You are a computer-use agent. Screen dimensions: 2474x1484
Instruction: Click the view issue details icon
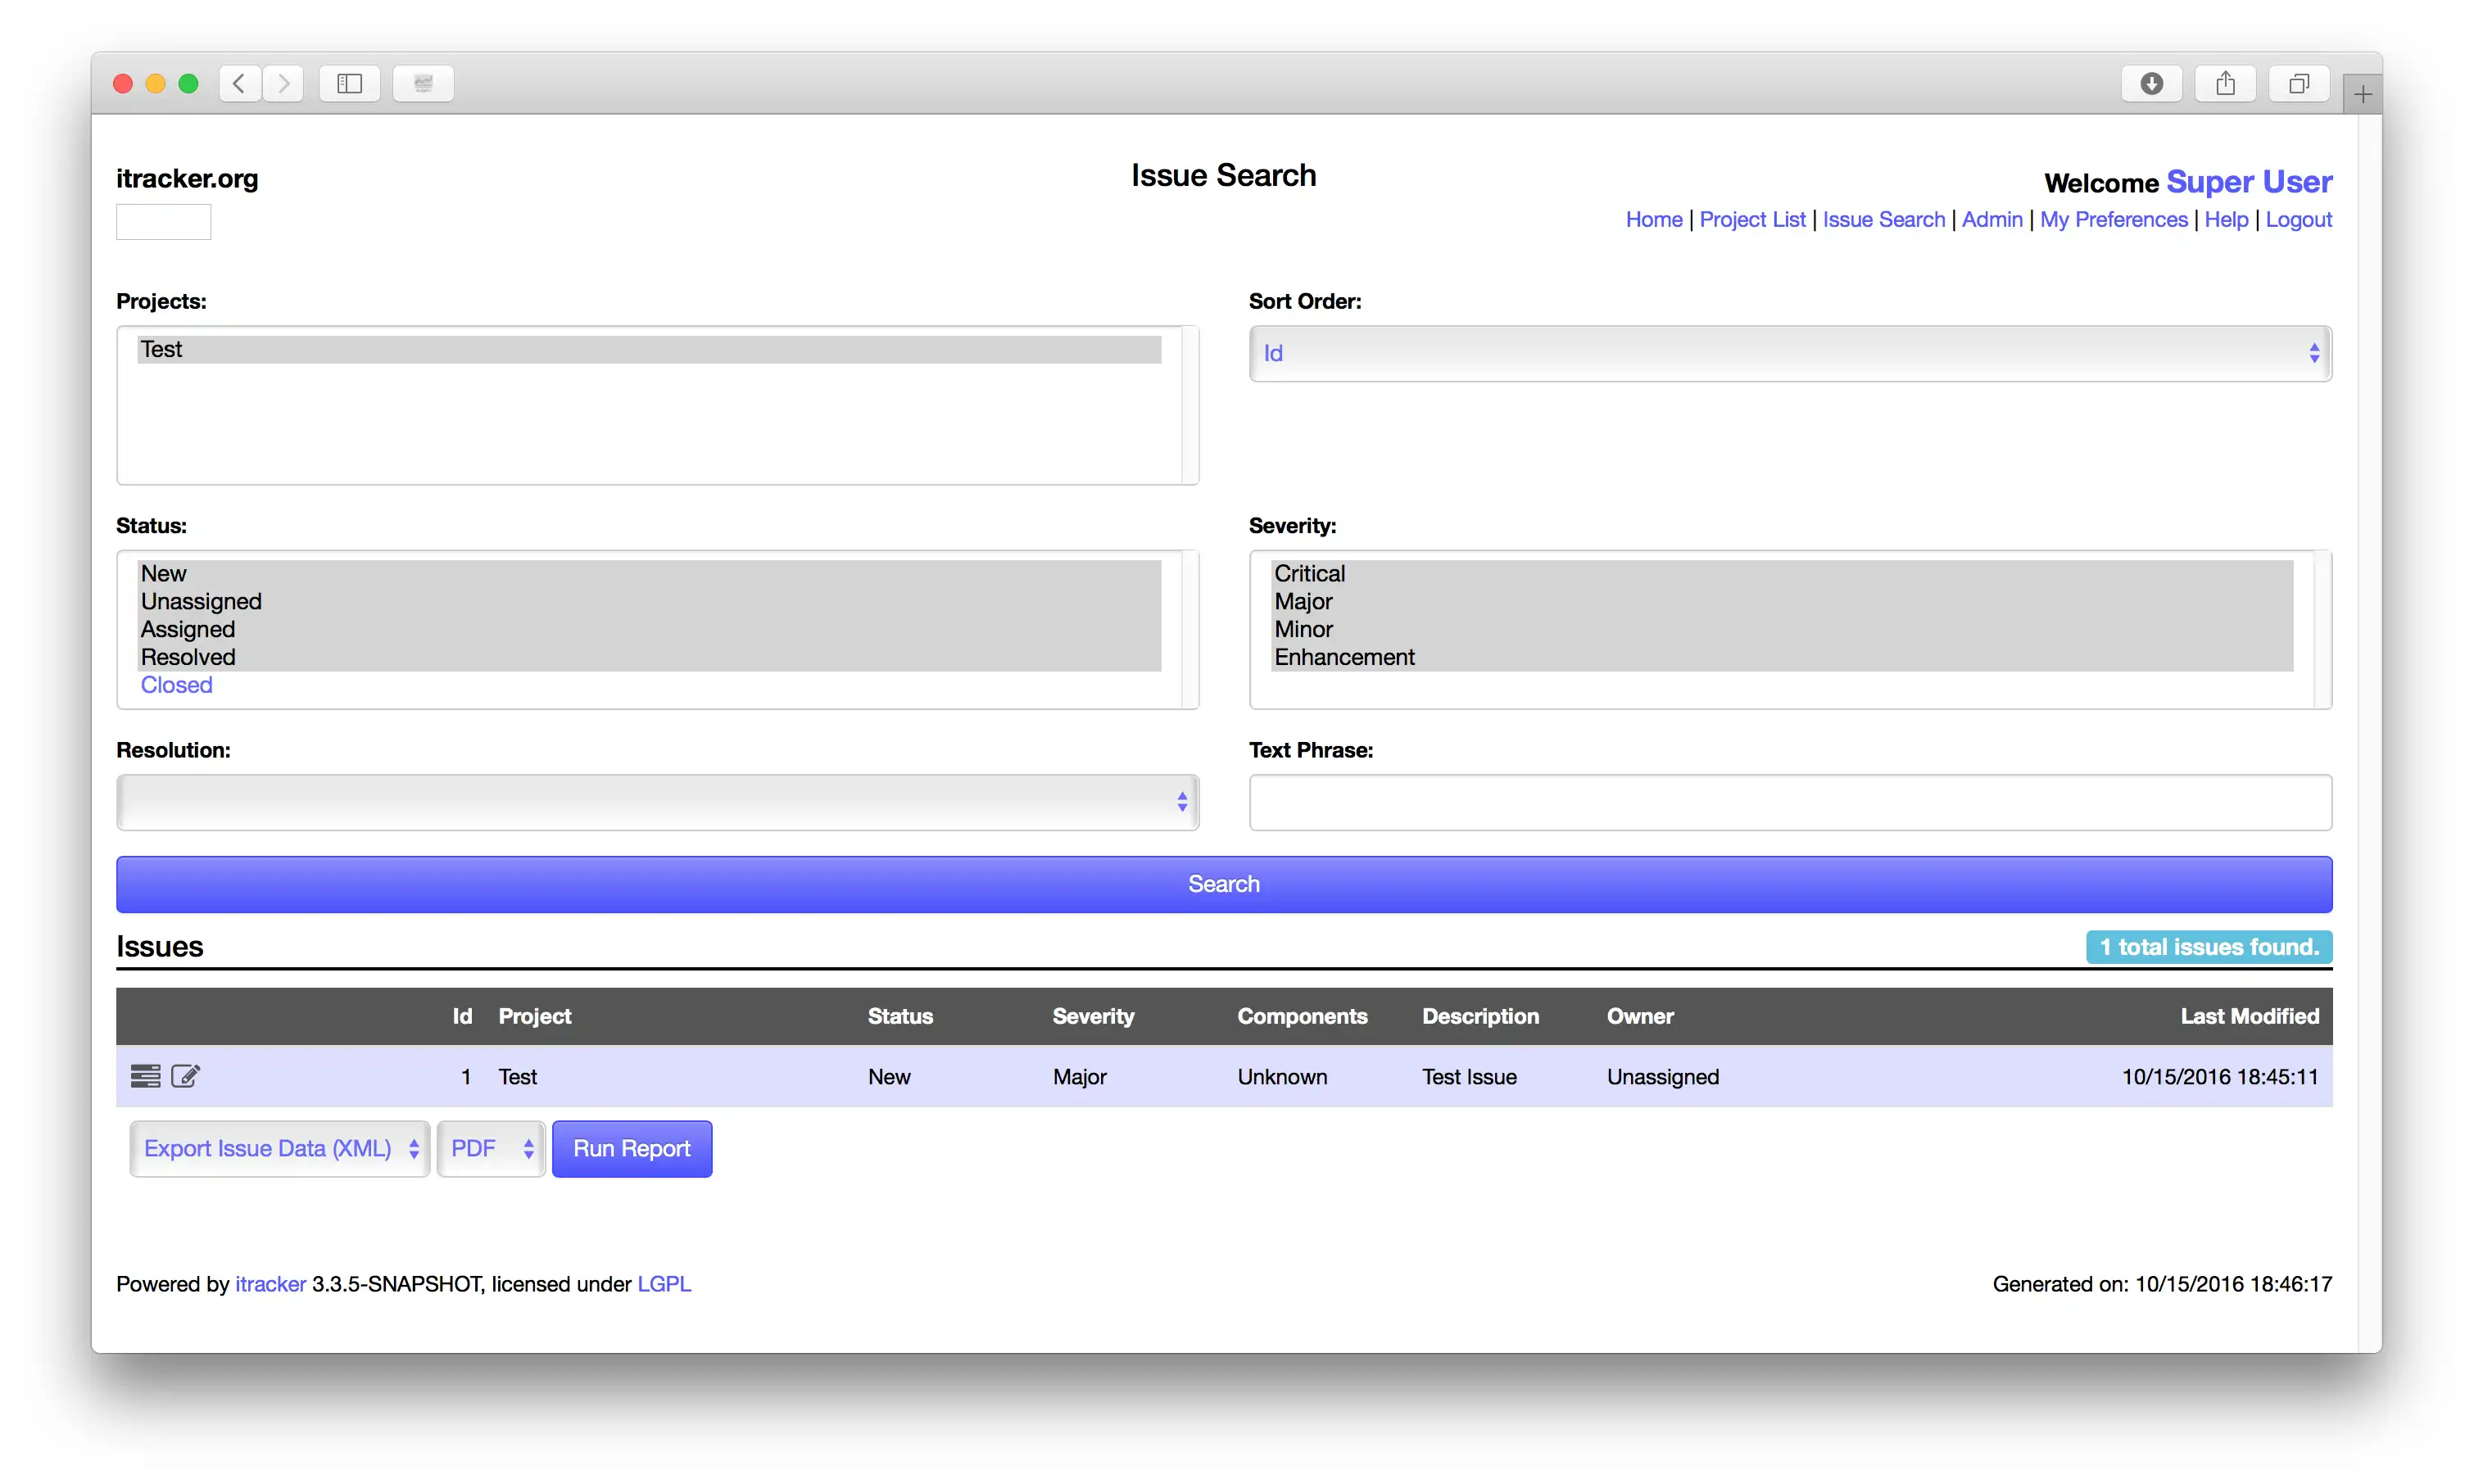pyautogui.click(x=145, y=1076)
